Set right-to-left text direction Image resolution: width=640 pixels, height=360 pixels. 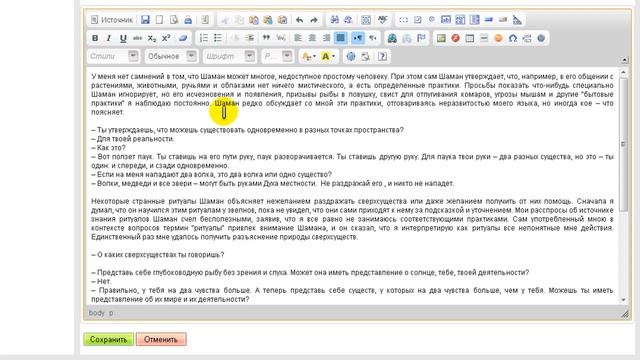coord(372,38)
